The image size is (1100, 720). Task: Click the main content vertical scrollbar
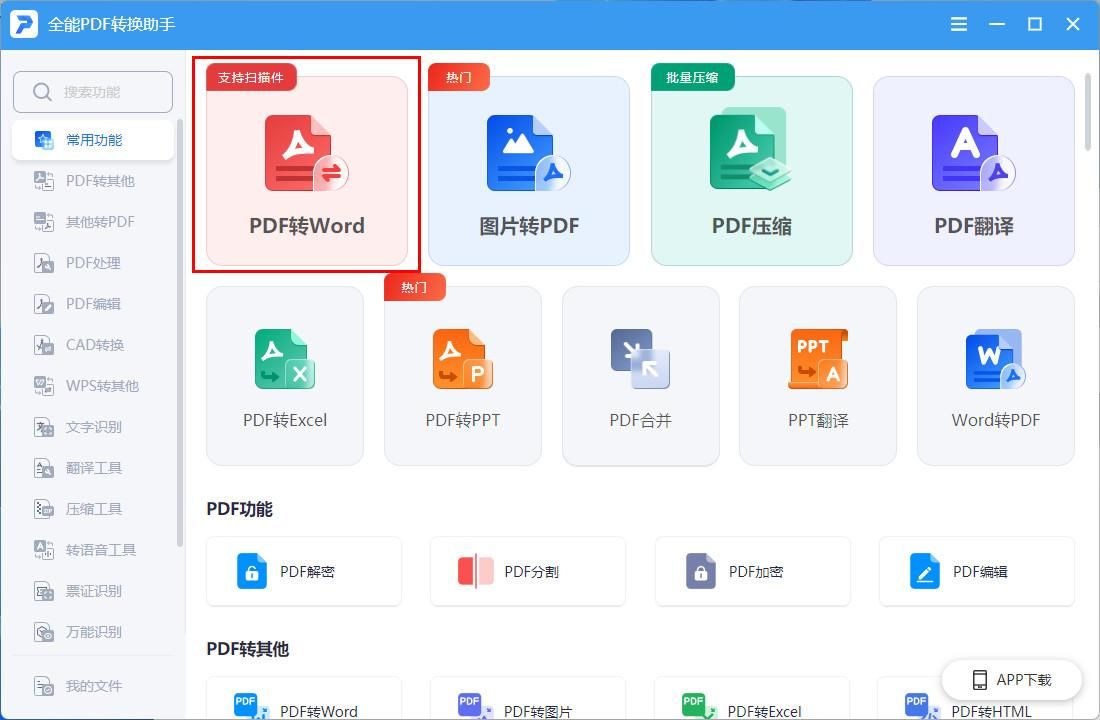(x=1088, y=111)
